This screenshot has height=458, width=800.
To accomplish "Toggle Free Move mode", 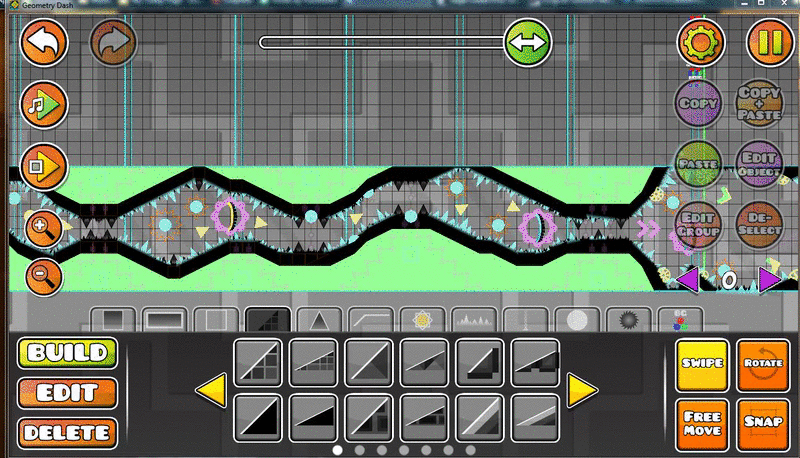I will point(702,424).
